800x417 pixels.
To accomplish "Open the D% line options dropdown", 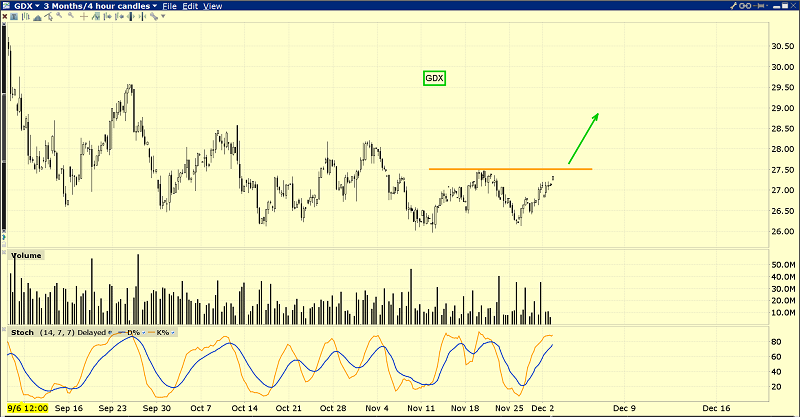I will pos(143,333).
